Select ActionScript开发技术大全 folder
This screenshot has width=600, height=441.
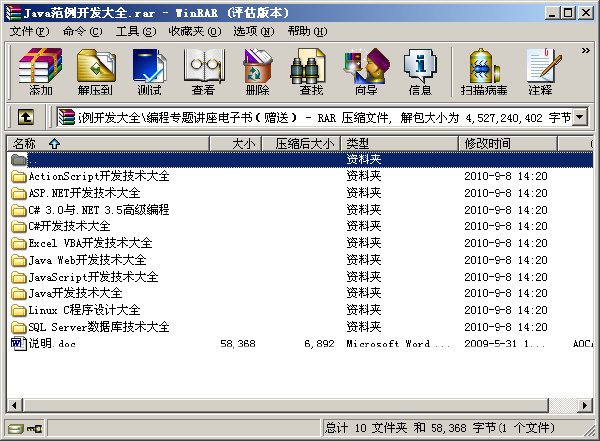pyautogui.click(x=99, y=176)
